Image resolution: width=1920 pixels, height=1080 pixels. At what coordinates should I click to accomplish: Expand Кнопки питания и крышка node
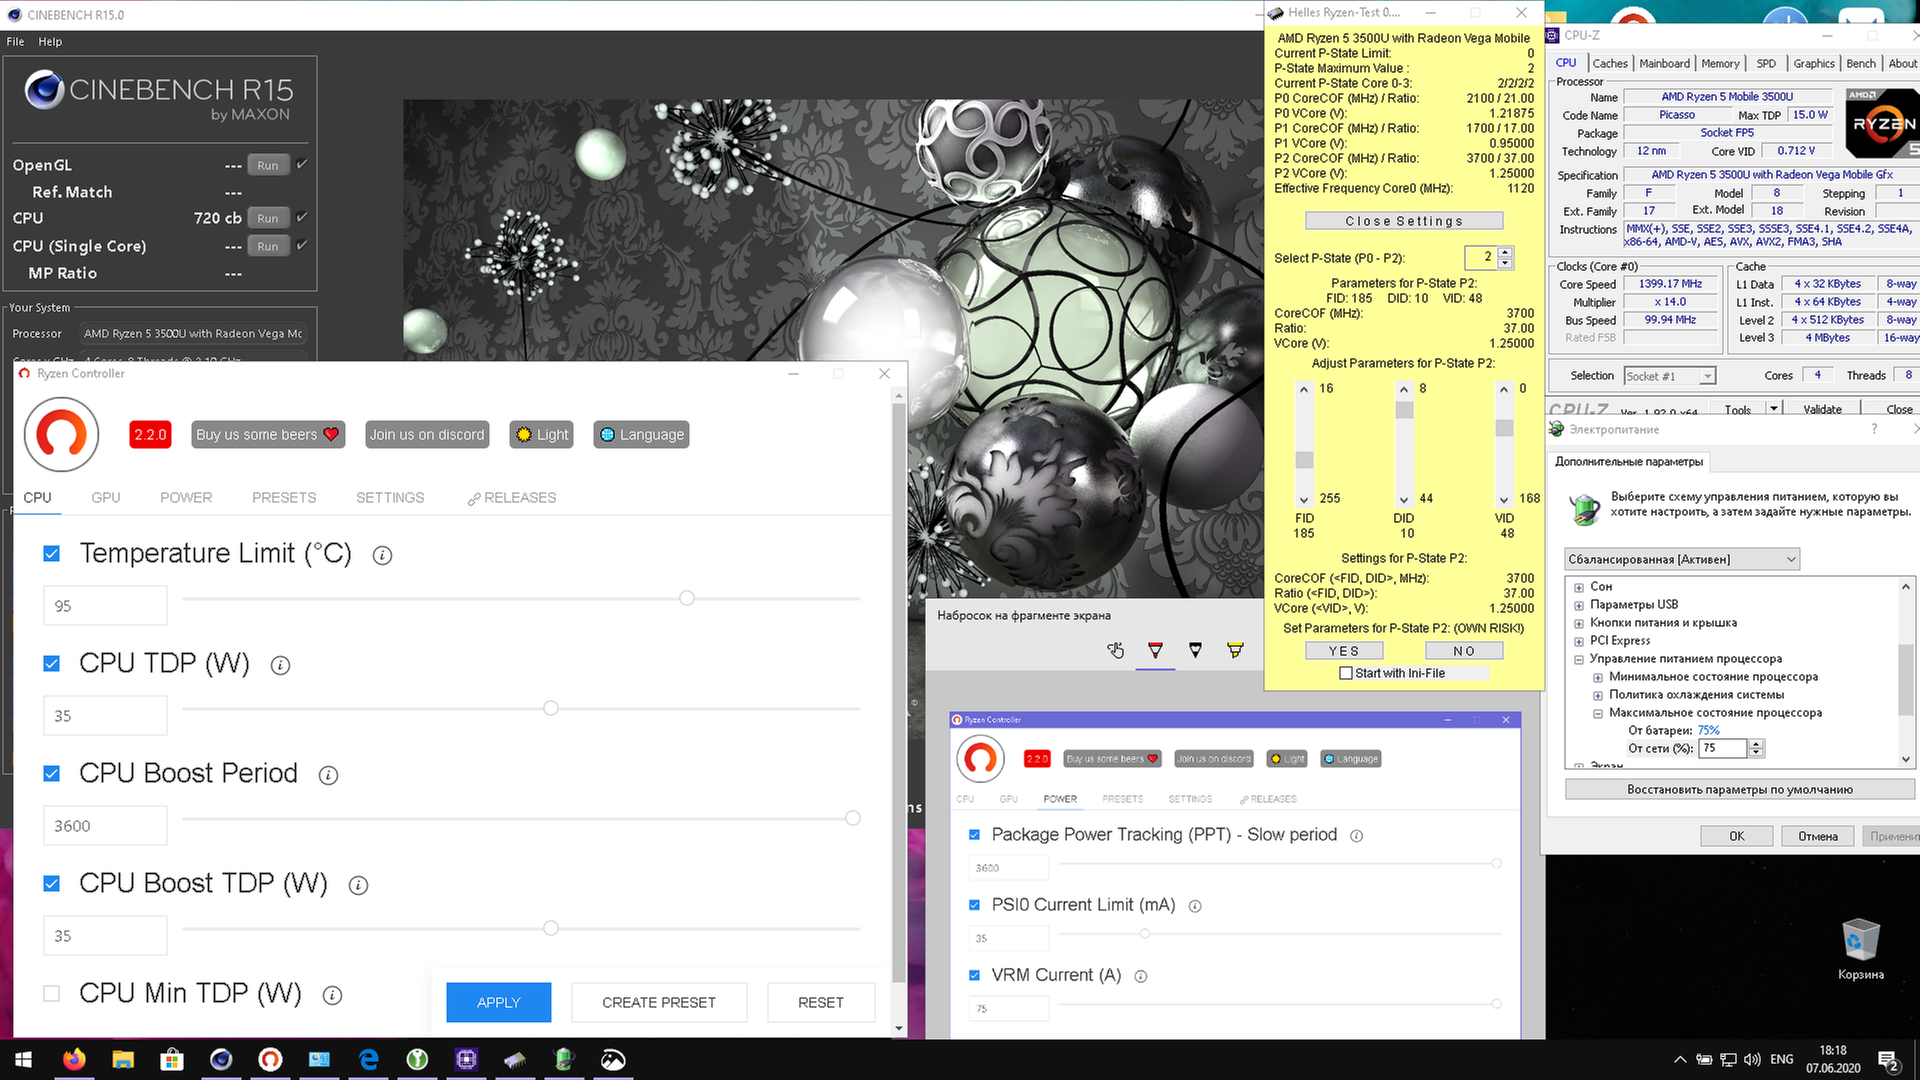pyautogui.click(x=1579, y=624)
